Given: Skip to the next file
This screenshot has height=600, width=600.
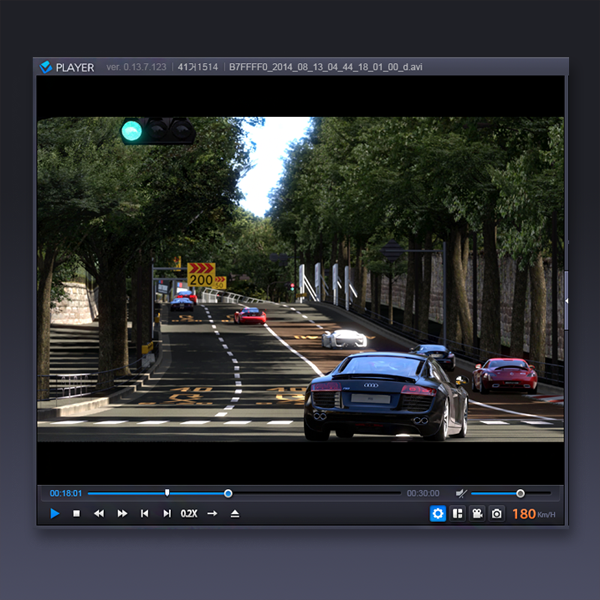Looking at the screenshot, I should tap(167, 514).
